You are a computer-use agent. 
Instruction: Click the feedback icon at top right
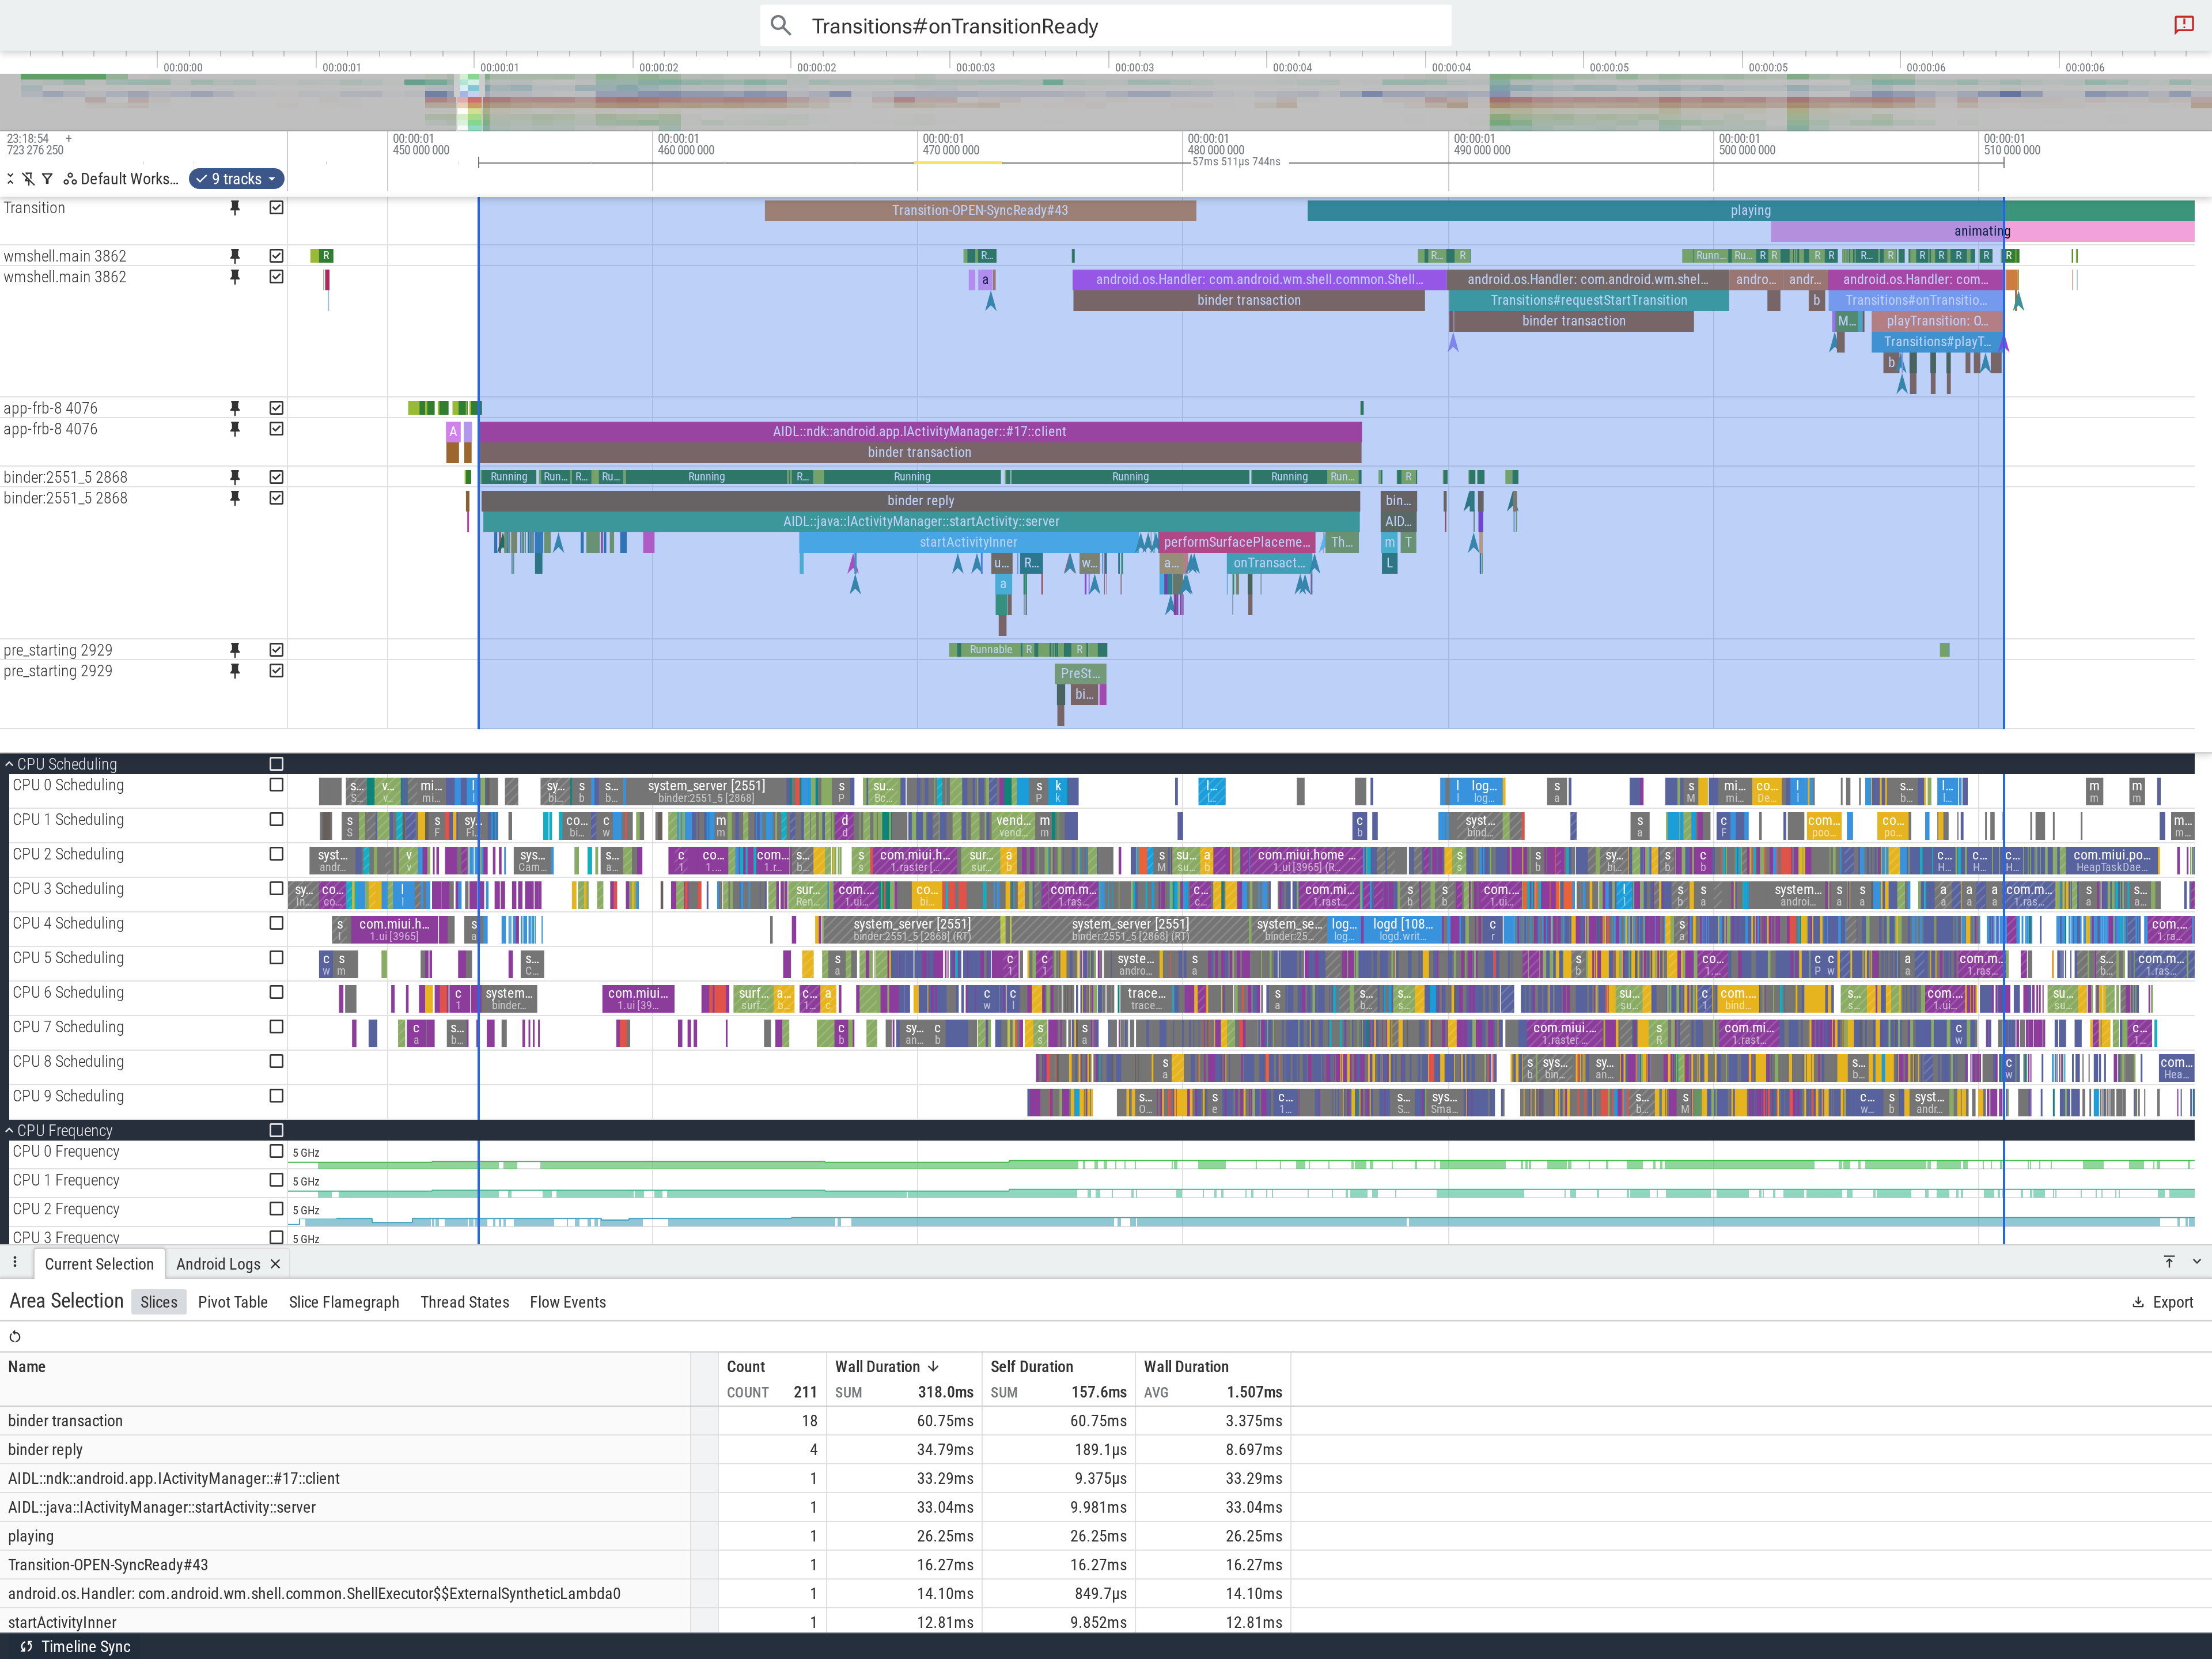[x=2183, y=25]
